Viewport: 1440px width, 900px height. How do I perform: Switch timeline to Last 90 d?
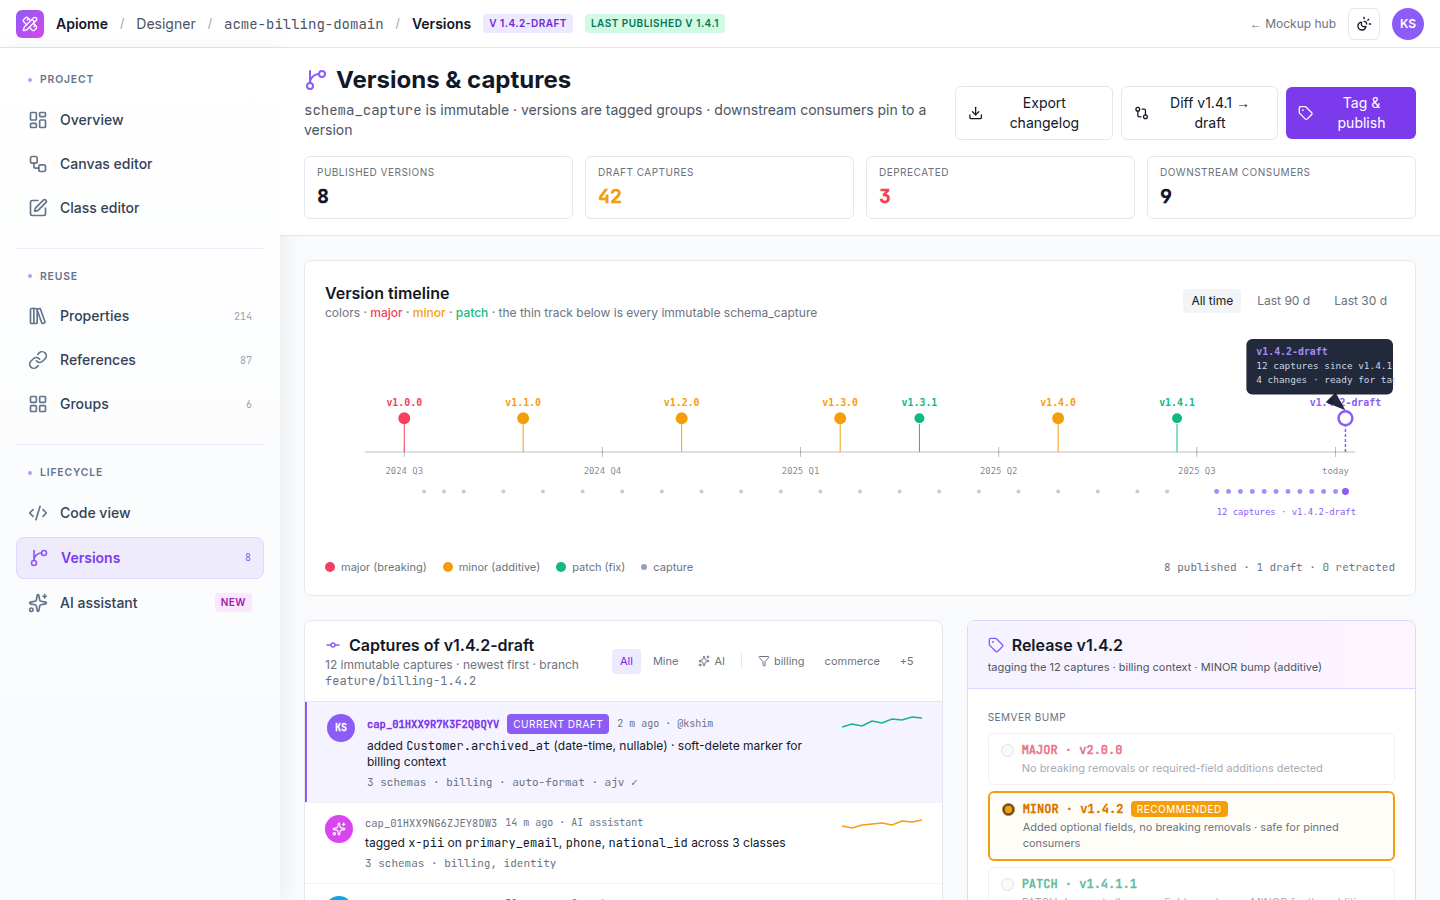(1283, 301)
